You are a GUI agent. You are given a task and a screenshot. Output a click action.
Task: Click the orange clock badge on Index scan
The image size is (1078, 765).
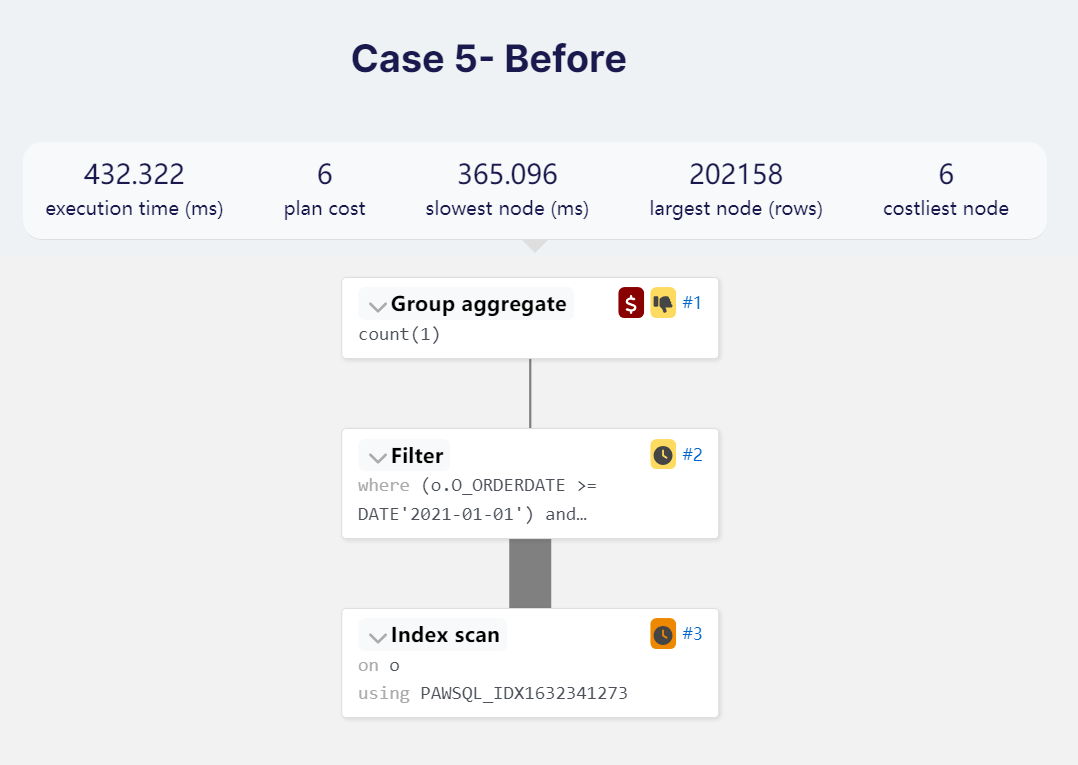click(x=663, y=634)
